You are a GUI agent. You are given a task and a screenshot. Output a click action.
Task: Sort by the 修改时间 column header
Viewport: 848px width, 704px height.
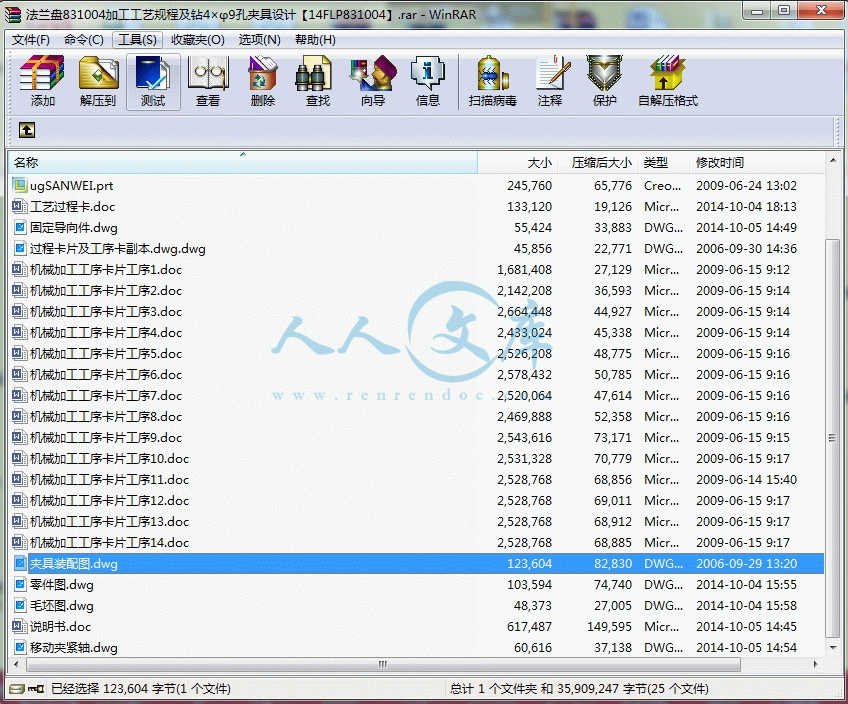point(757,163)
